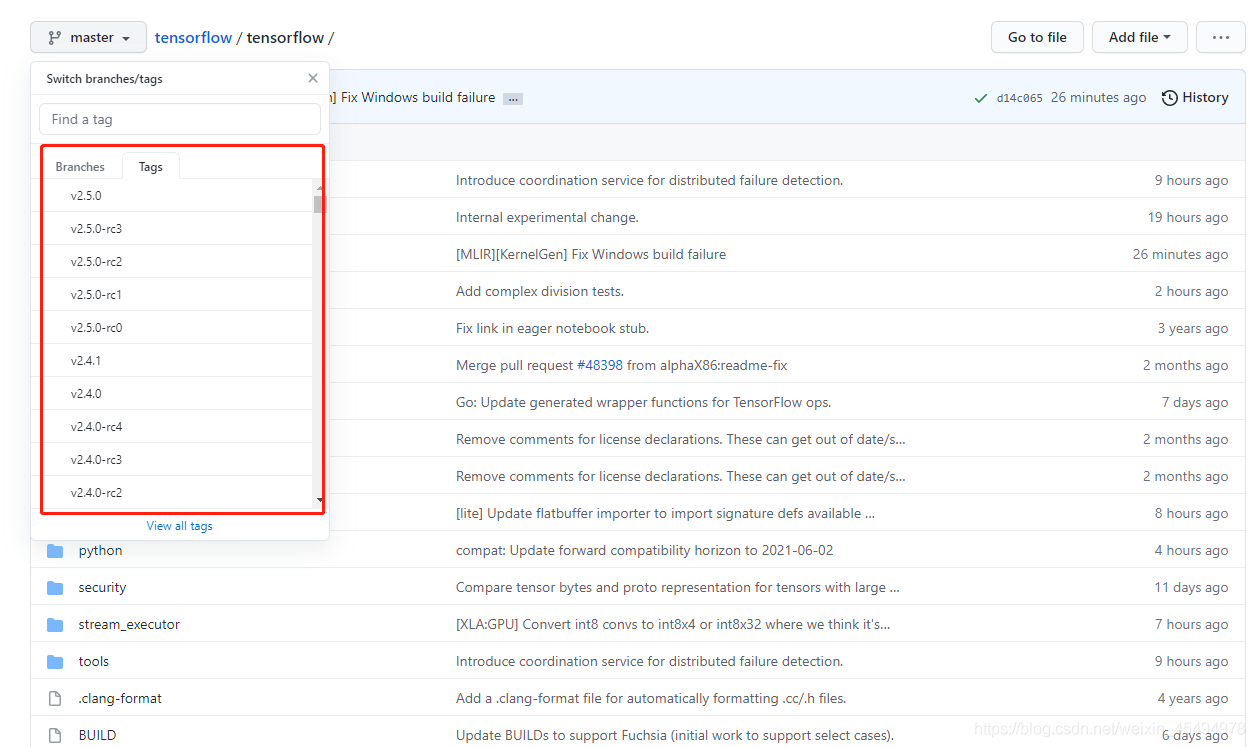Click the '3 years ago' timestamp
The height and width of the screenshot is (747, 1255).
[x=1193, y=328]
